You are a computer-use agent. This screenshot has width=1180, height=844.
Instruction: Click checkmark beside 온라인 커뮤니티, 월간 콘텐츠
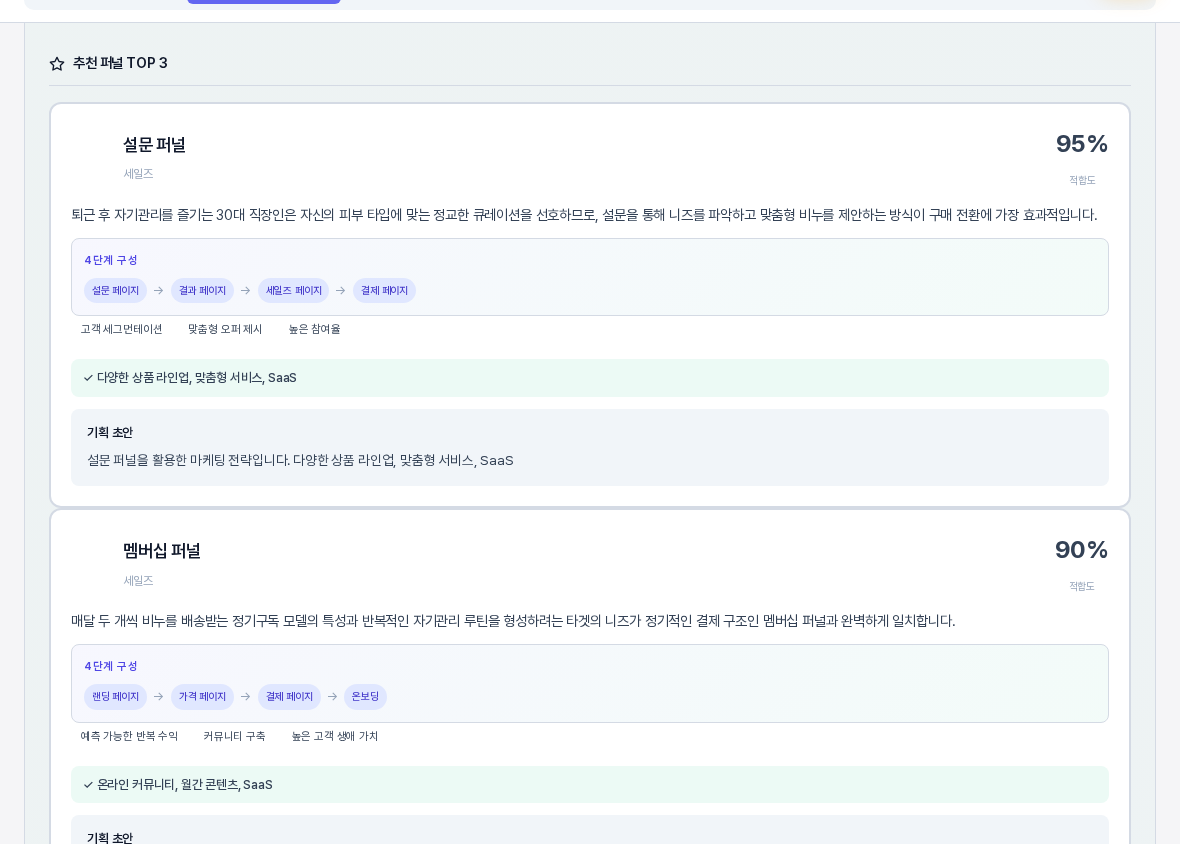88,785
